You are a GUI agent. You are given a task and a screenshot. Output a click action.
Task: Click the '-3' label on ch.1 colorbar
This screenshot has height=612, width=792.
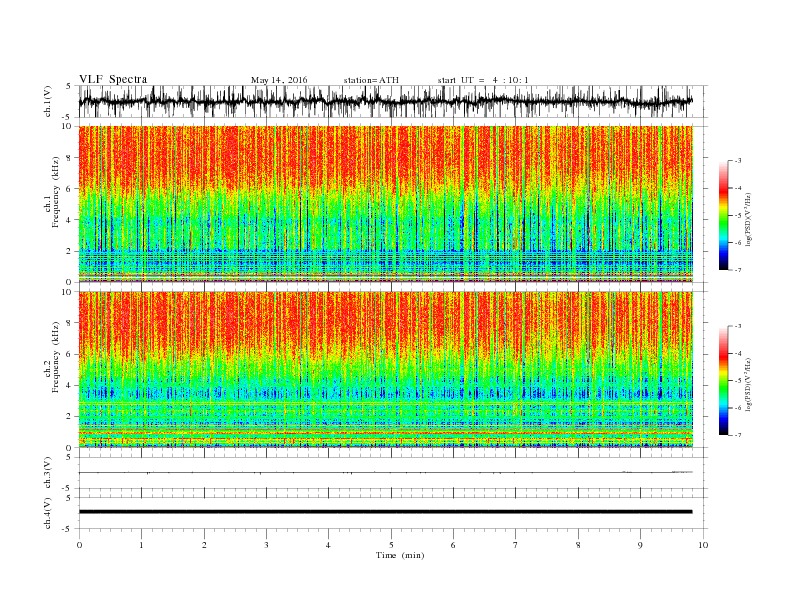pos(737,161)
